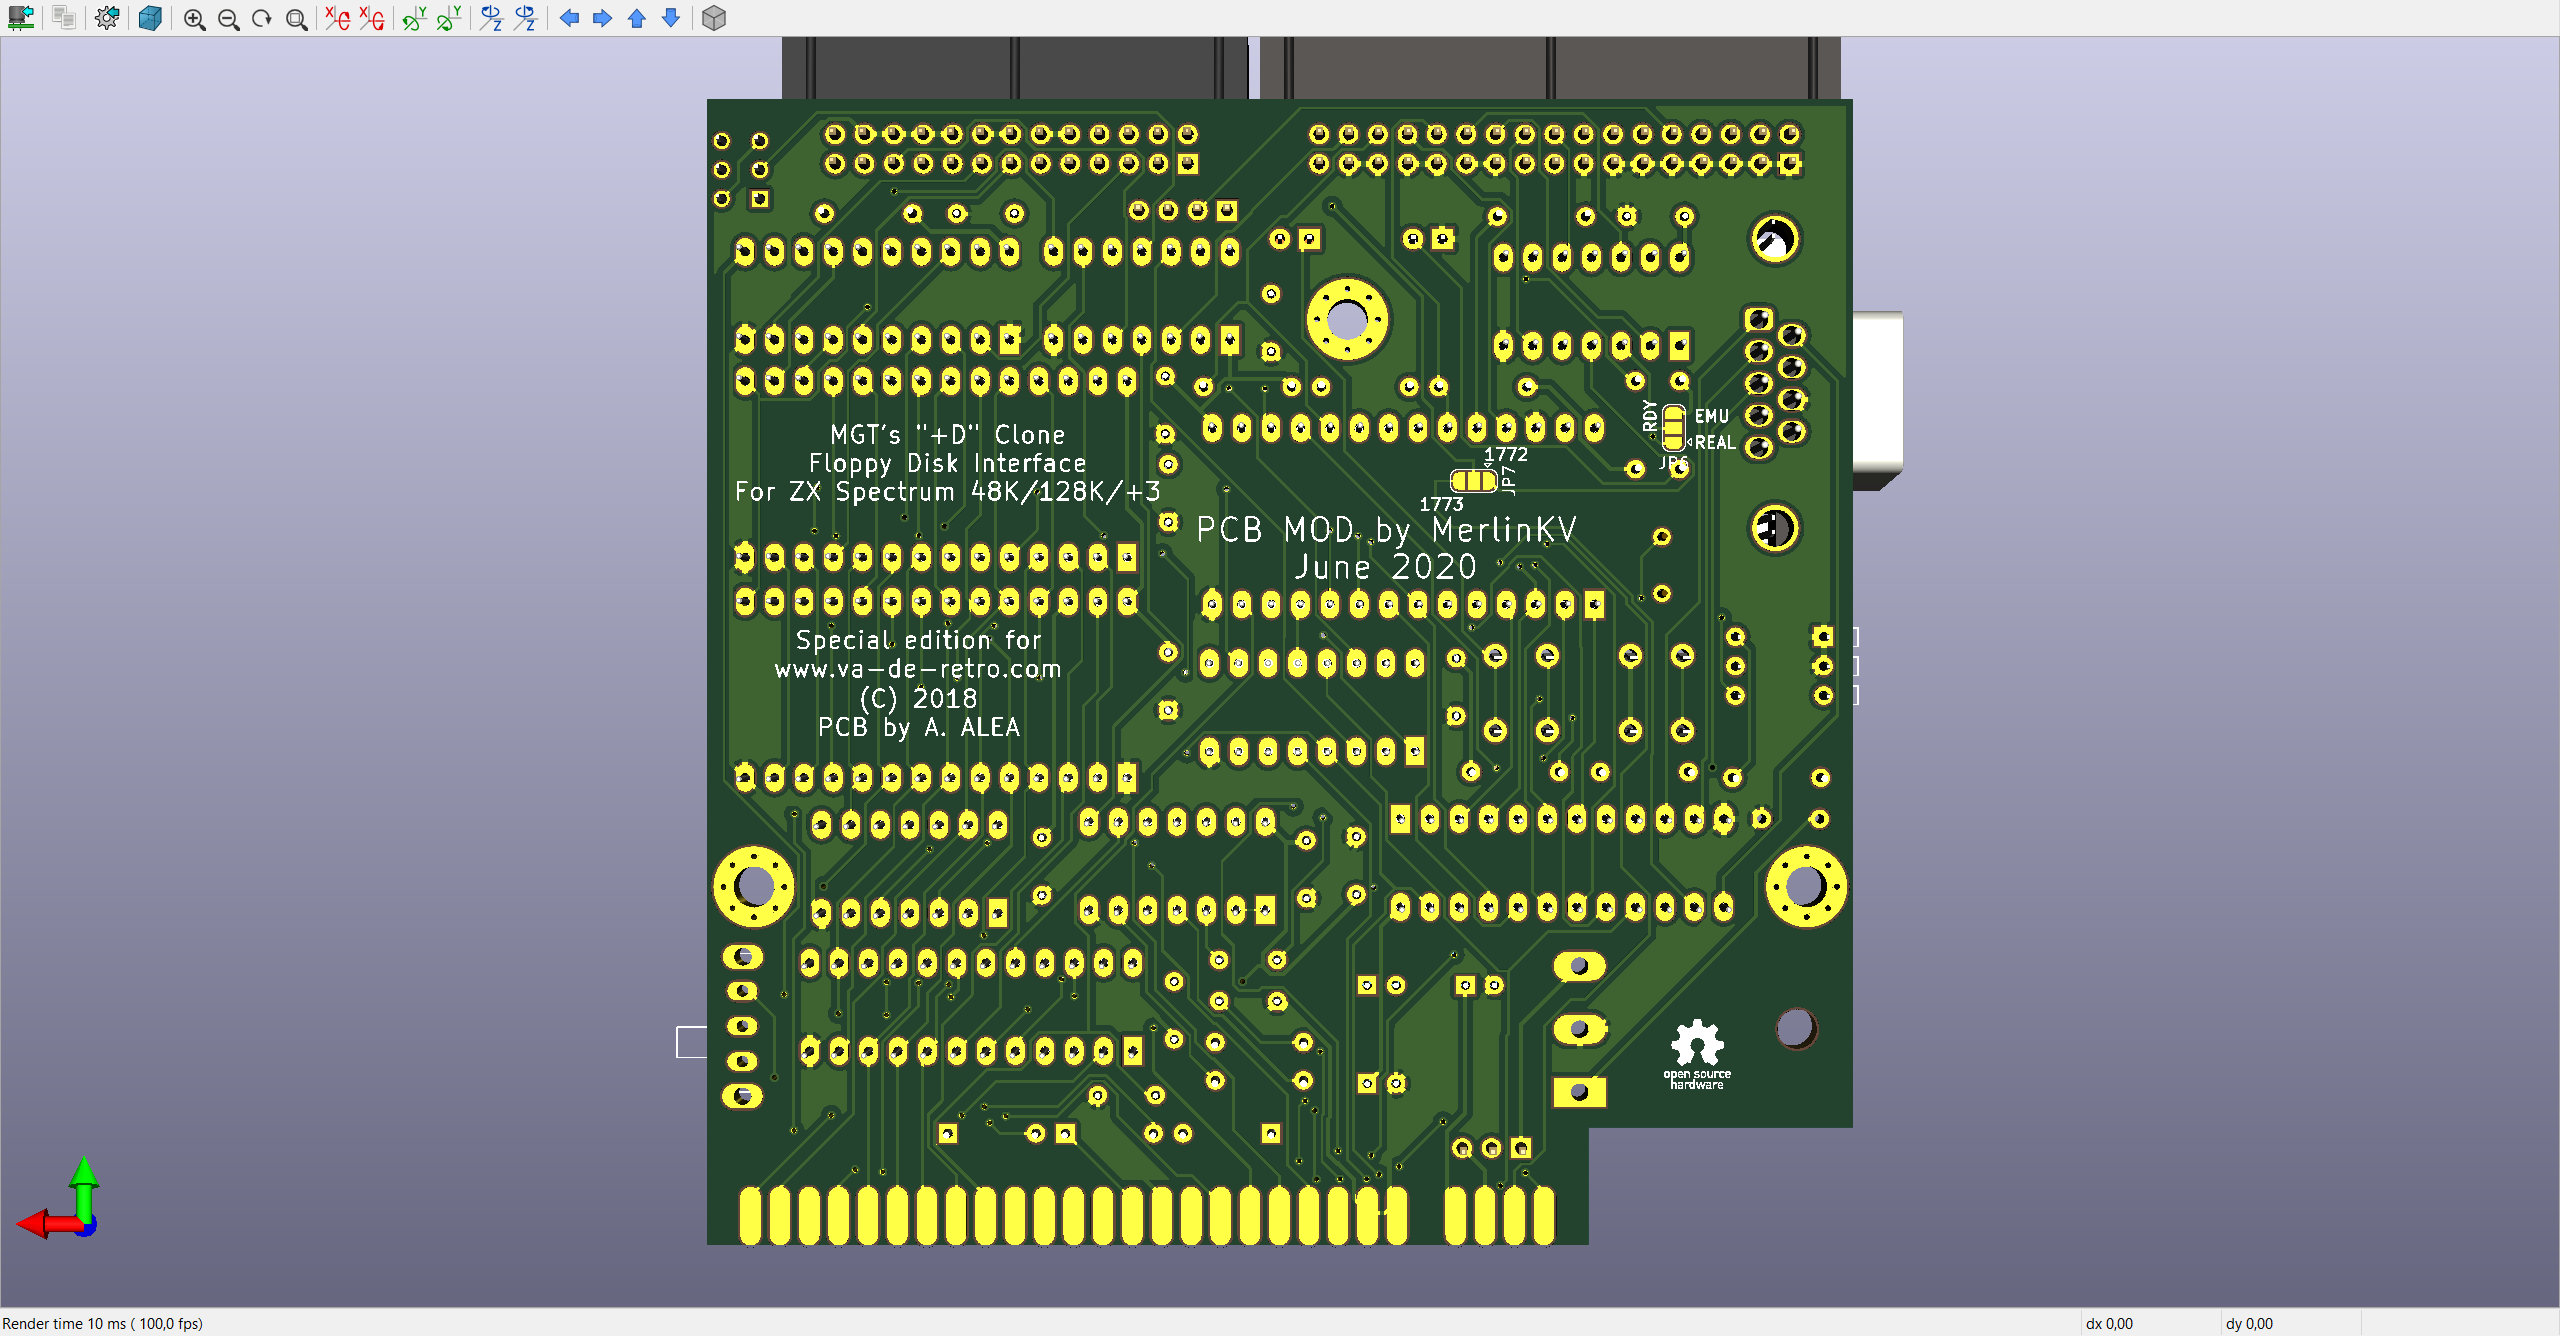2560x1336 pixels.
Task: Copy the 3D image to clipboard
Action: tap(64, 18)
